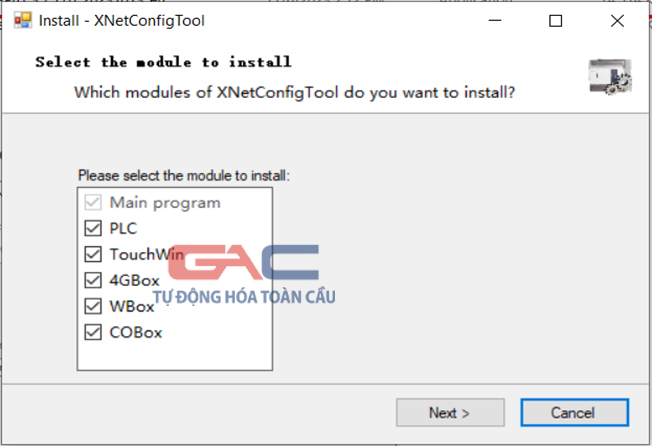Select the COBox list entry
This screenshot has height=446, width=652.
click(136, 332)
